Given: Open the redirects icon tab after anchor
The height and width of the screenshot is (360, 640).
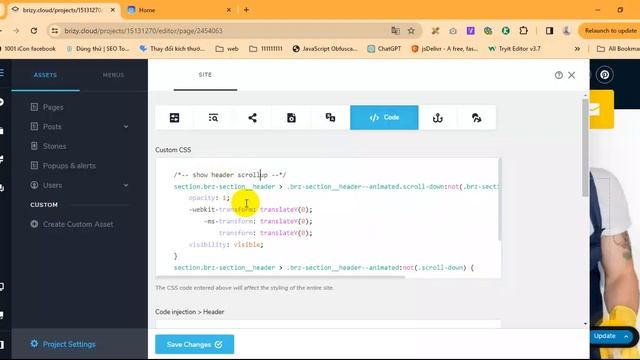Looking at the screenshot, I should (x=476, y=118).
